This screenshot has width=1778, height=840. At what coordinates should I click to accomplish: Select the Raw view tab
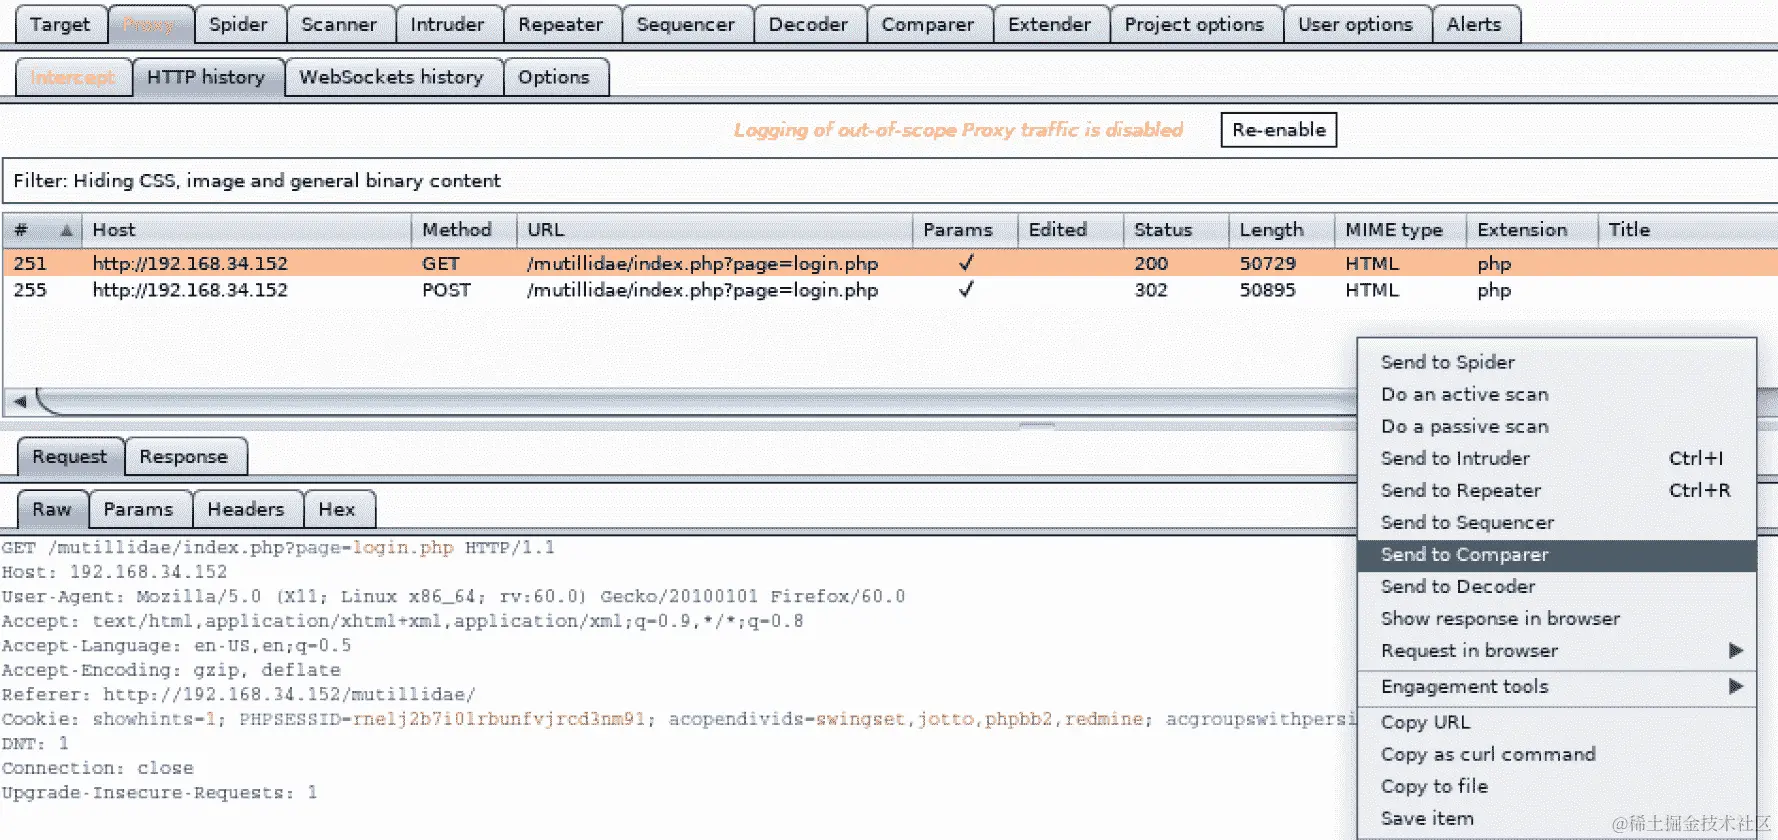[52, 510]
